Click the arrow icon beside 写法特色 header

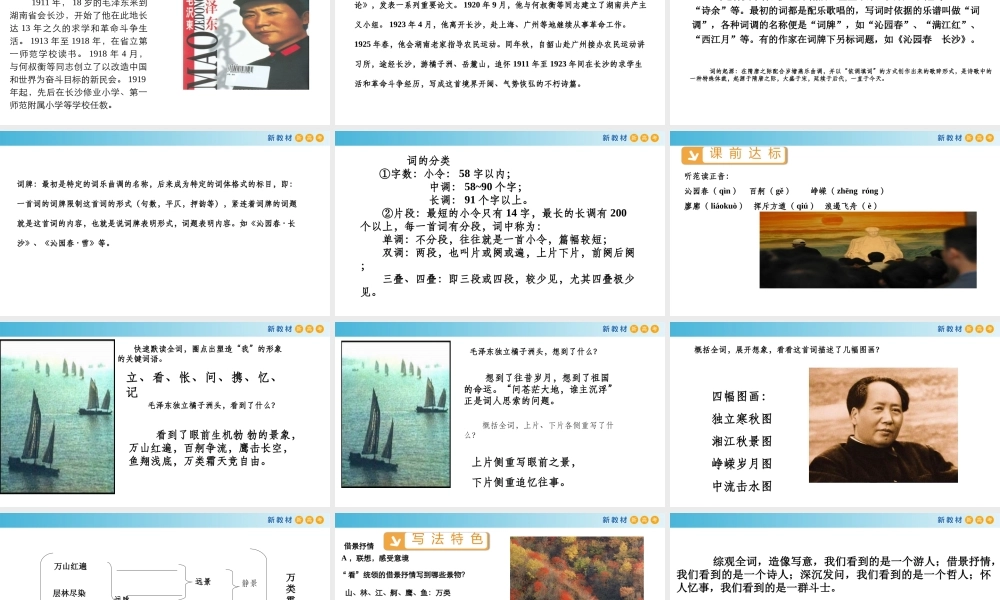(394, 538)
